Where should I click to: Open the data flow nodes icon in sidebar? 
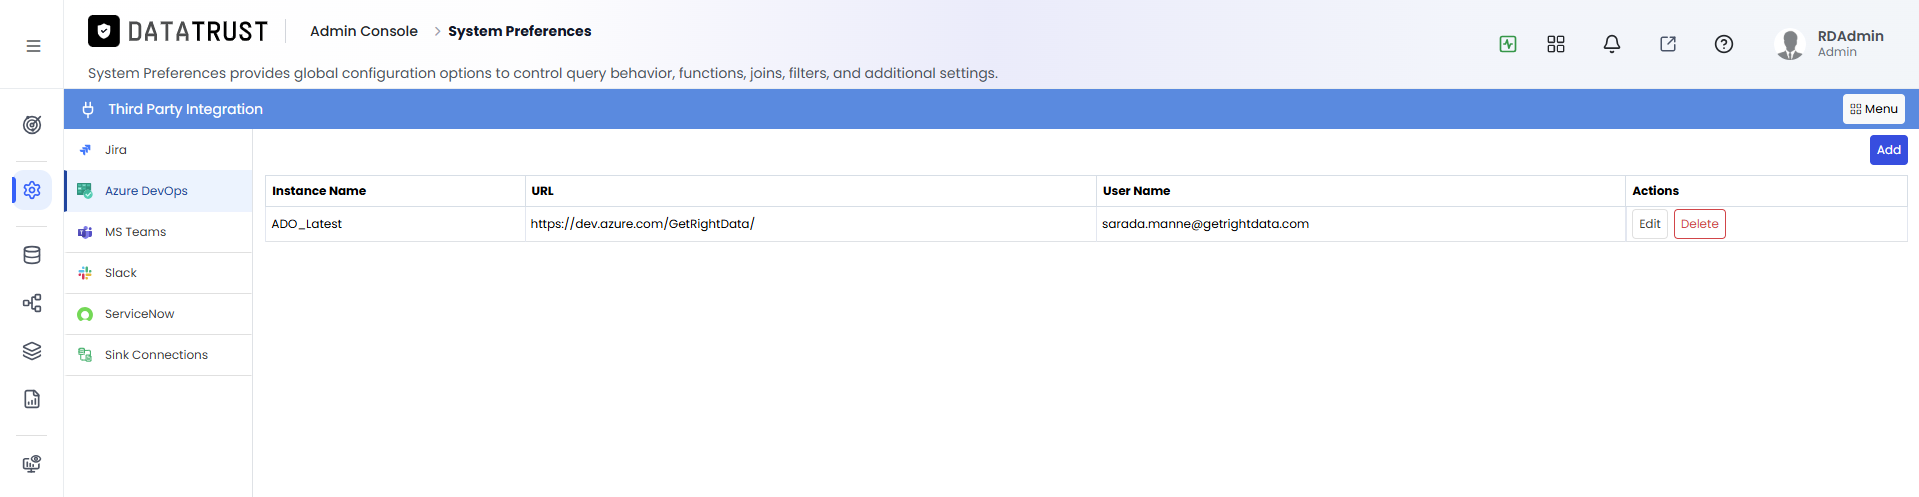32,303
